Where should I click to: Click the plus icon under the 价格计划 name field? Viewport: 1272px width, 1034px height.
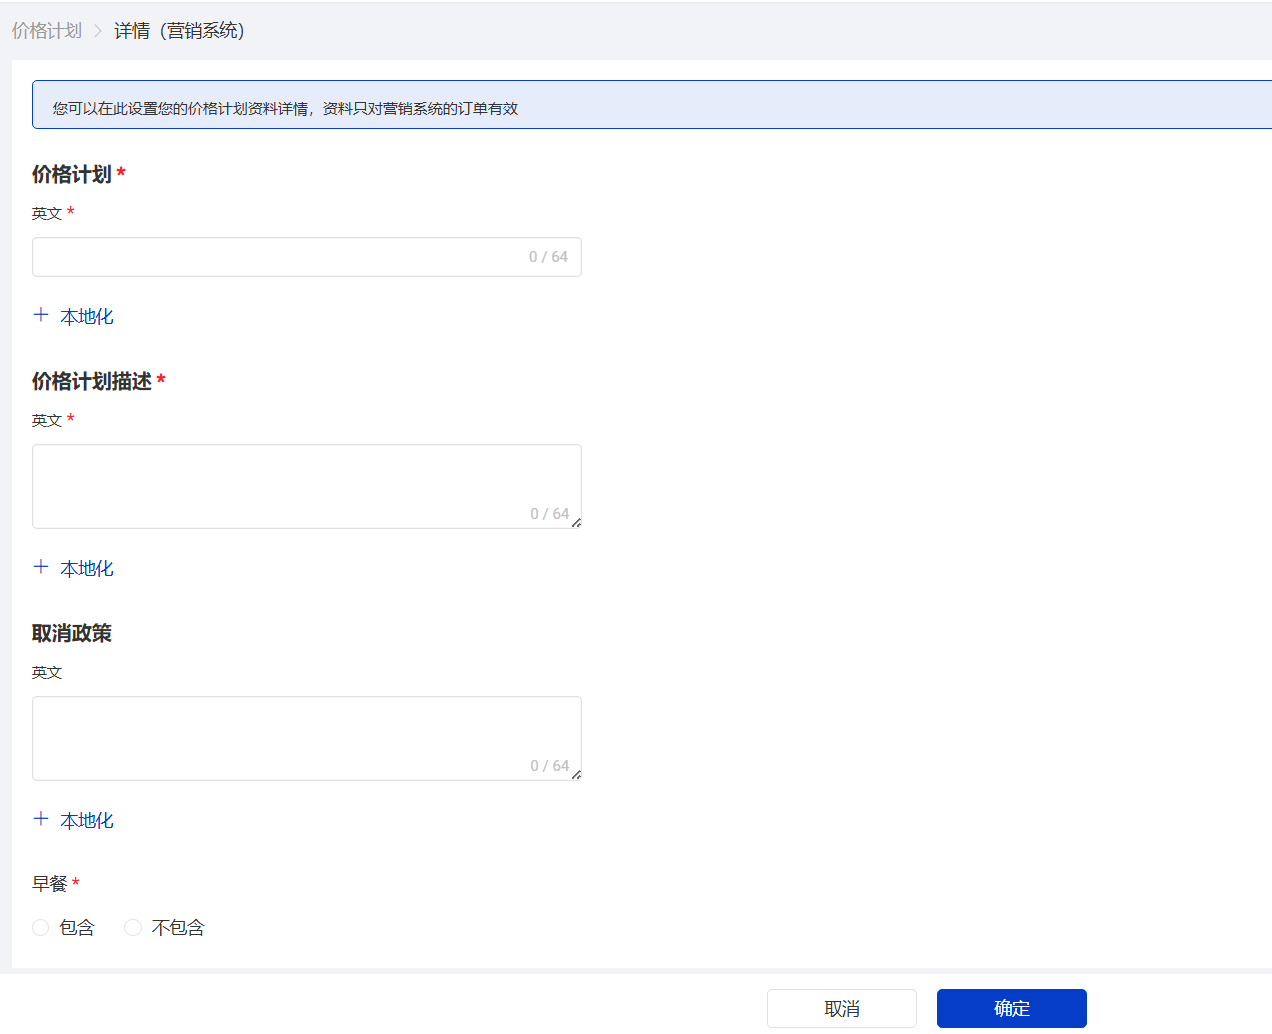click(41, 315)
